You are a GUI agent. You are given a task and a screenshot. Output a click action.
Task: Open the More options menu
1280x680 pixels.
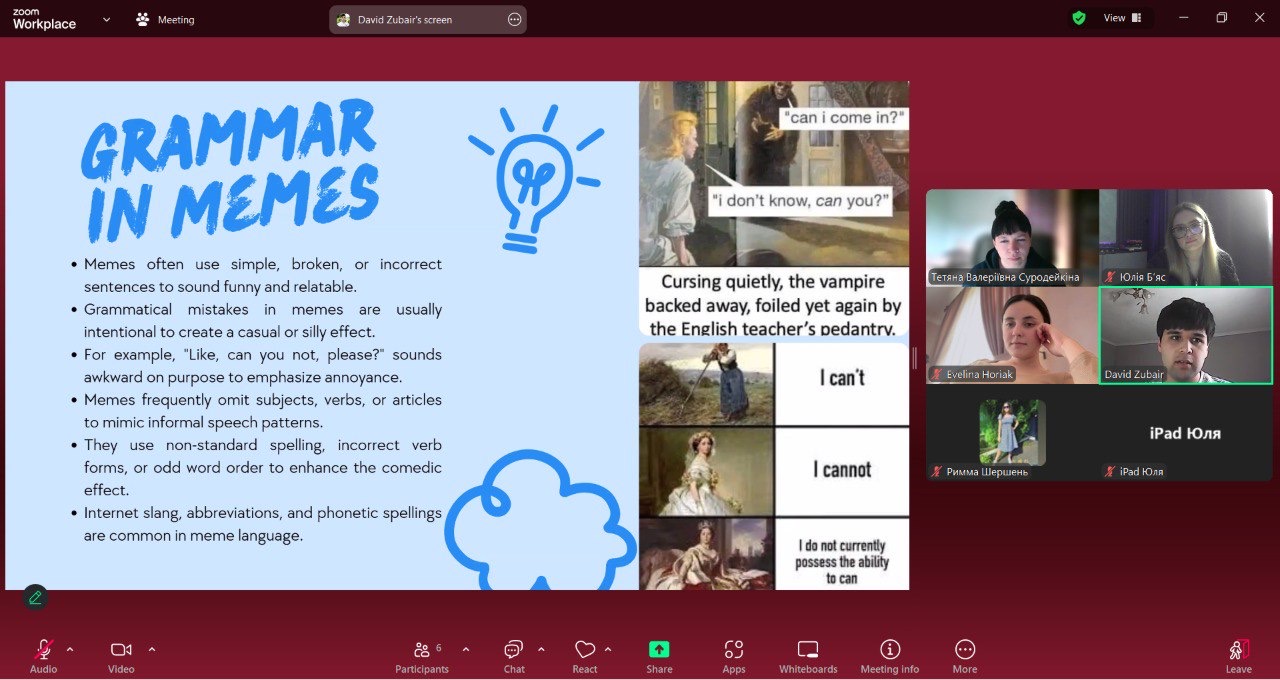tap(965, 657)
